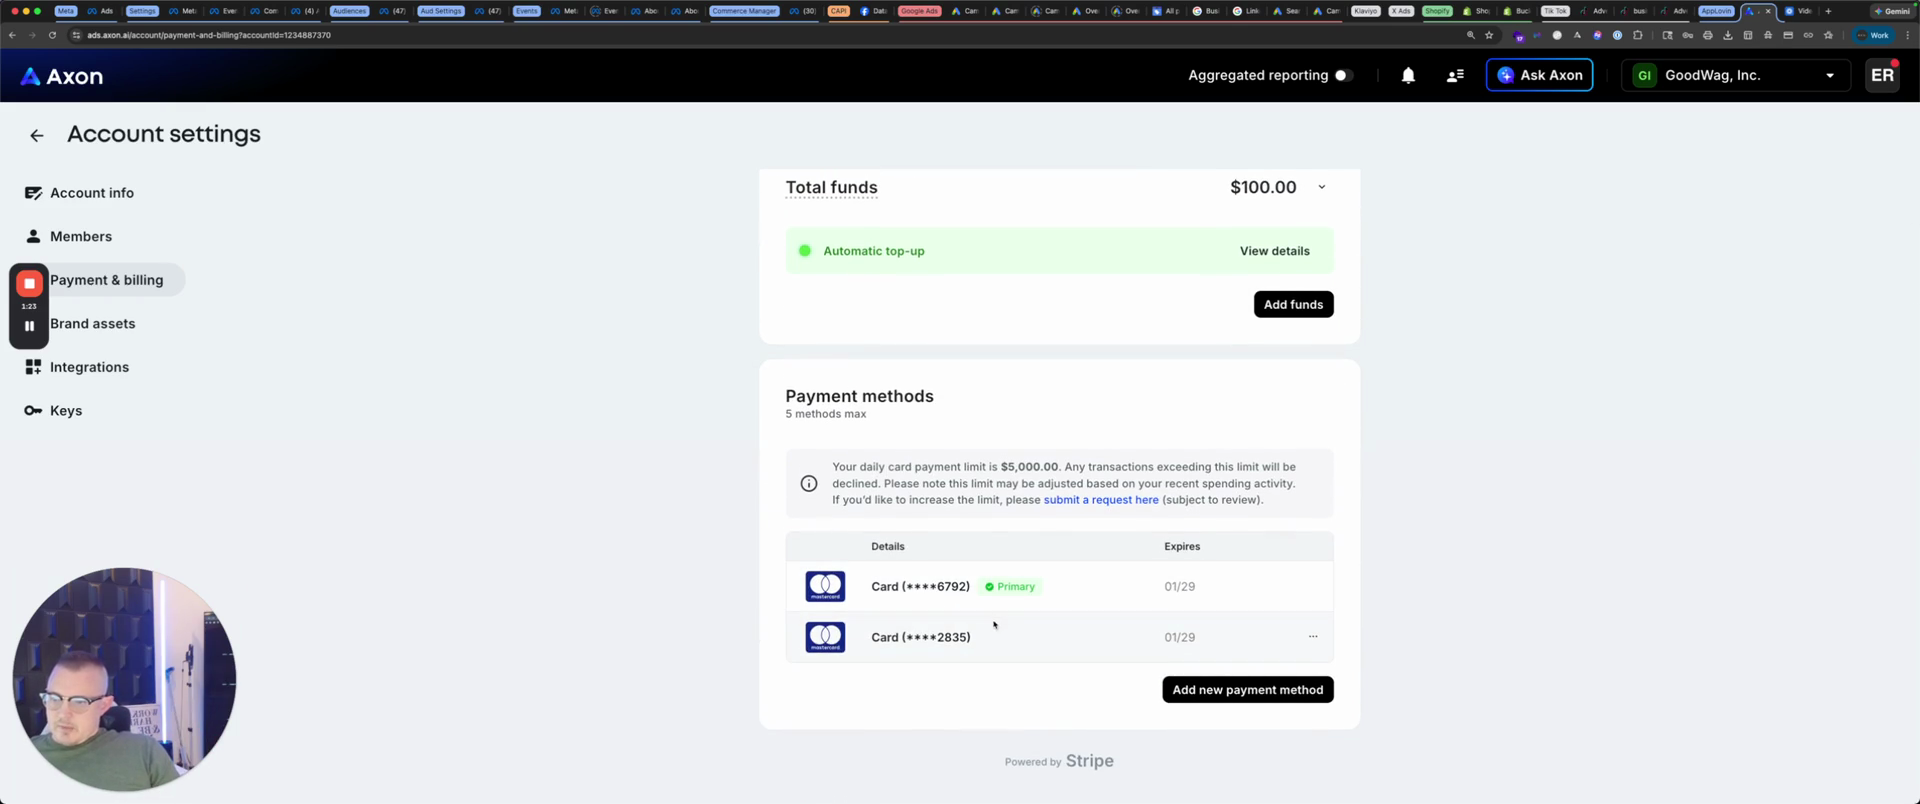1920x804 pixels.
Task: Click the browser back arrow
Action: [x=12, y=35]
